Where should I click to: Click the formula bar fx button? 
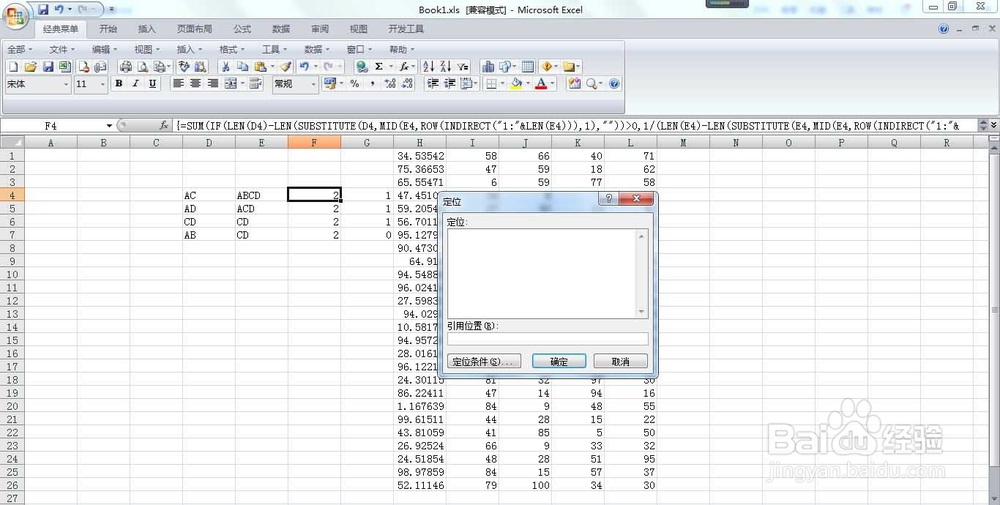click(x=164, y=126)
